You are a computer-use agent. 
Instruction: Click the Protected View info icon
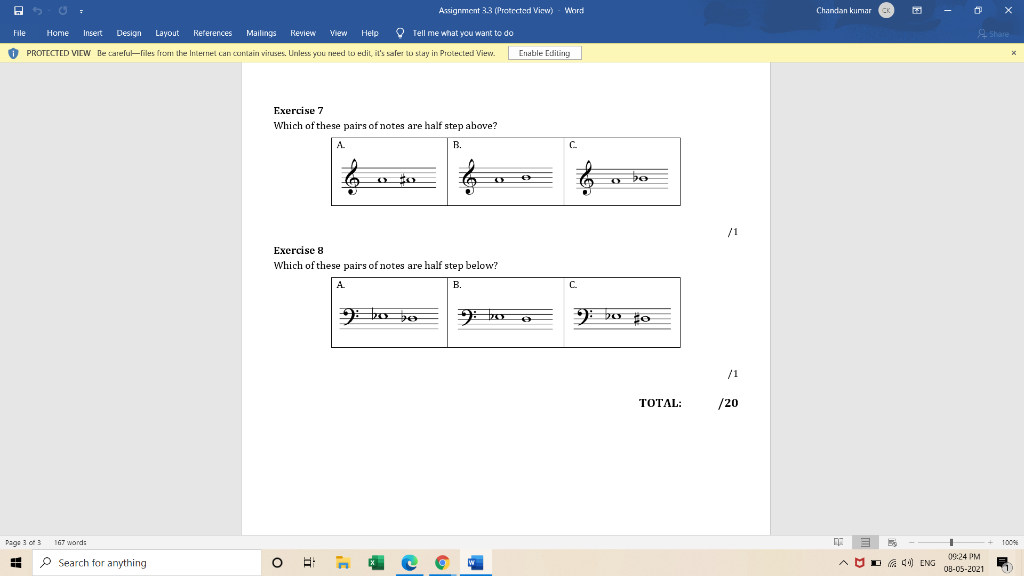13,53
